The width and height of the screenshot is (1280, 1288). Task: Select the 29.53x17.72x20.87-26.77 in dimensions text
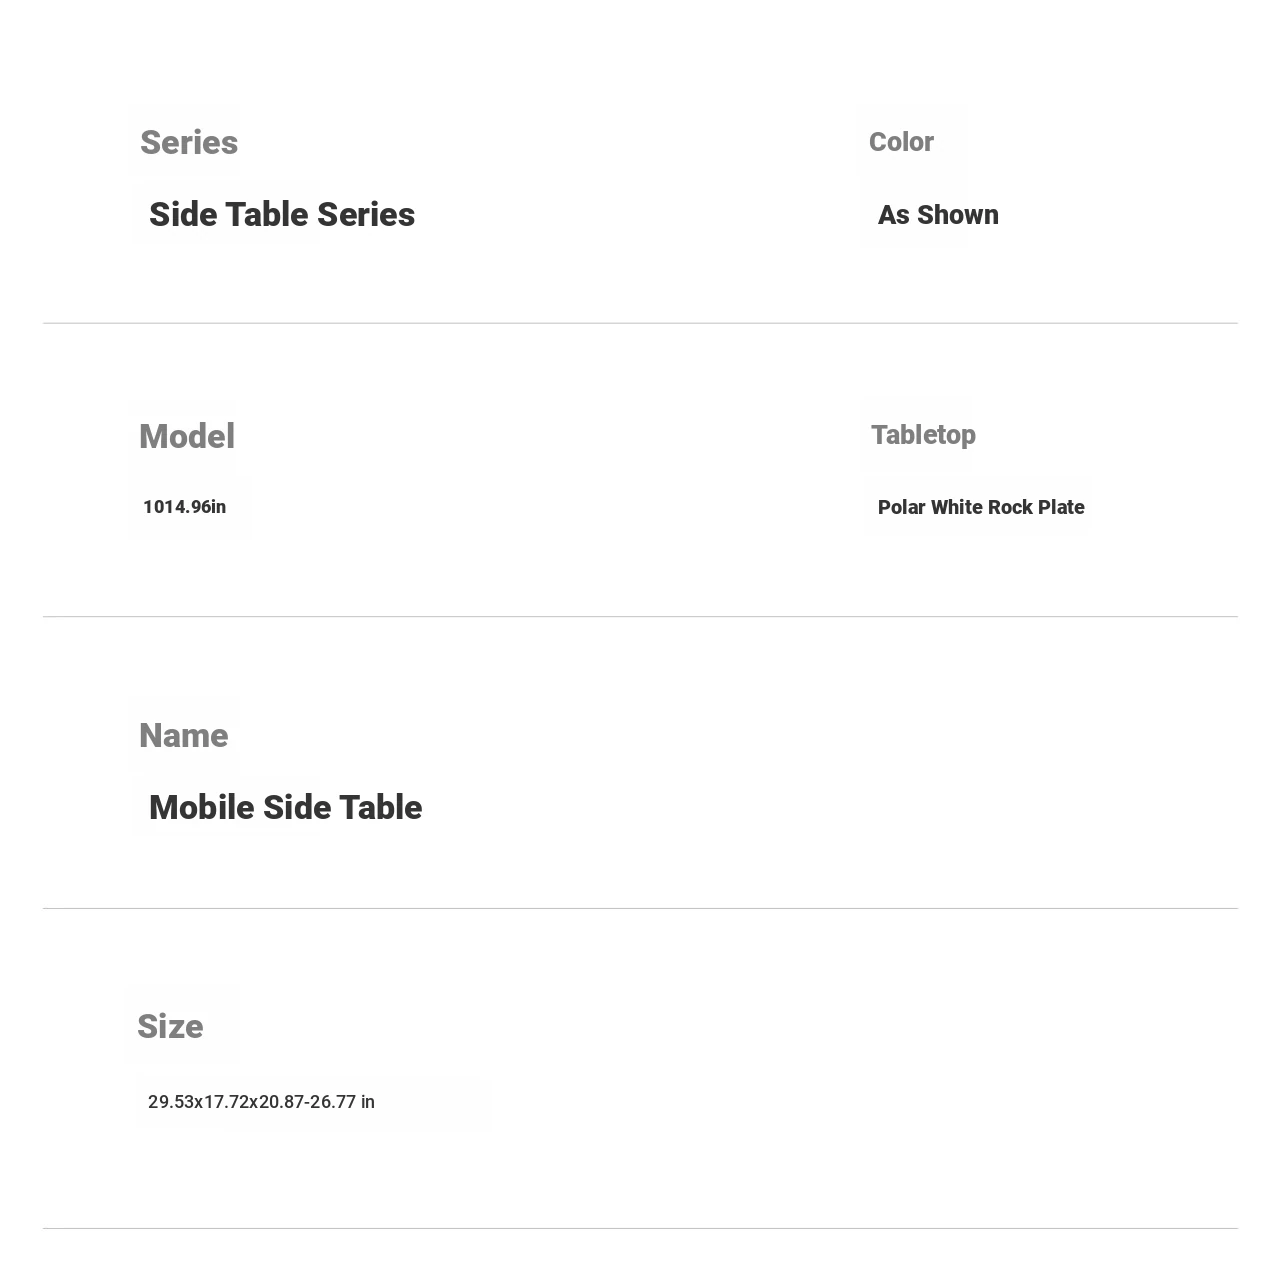point(261,1102)
